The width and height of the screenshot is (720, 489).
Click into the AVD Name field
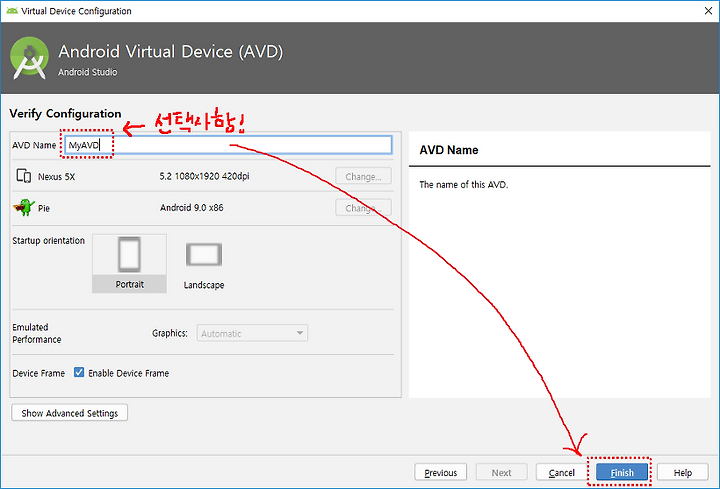pyautogui.click(x=228, y=145)
